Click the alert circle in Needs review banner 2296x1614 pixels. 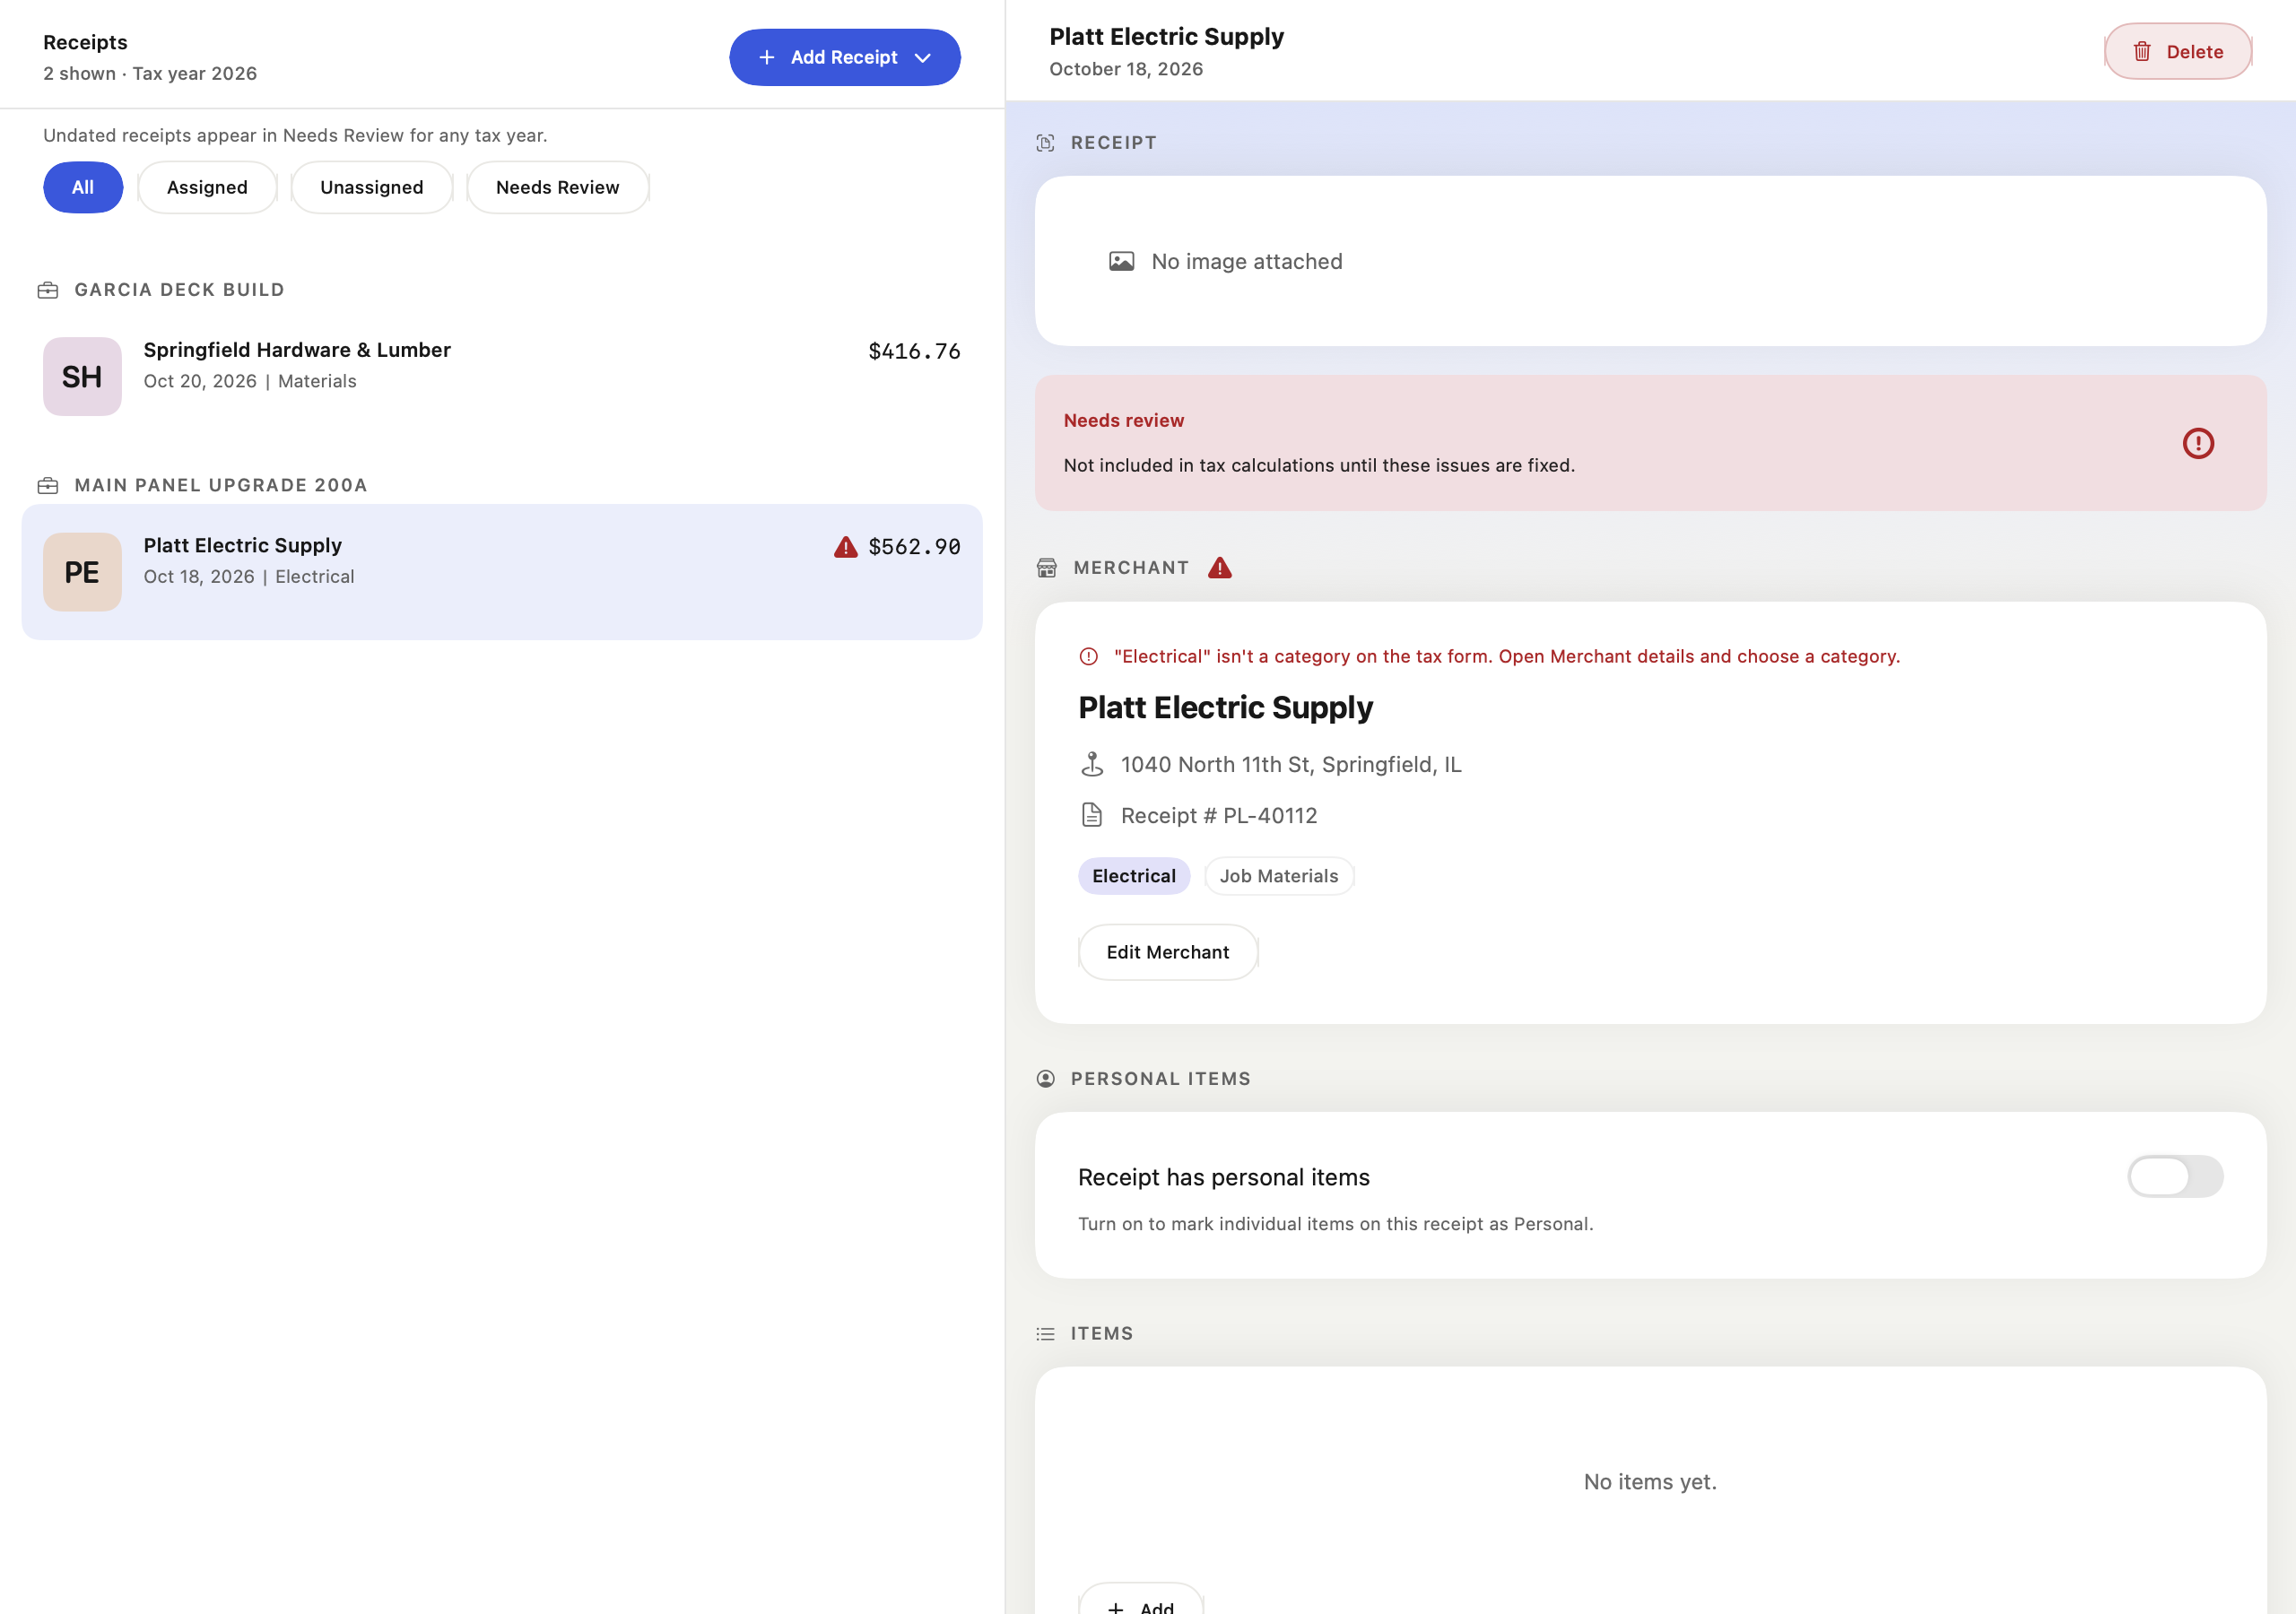click(2198, 443)
